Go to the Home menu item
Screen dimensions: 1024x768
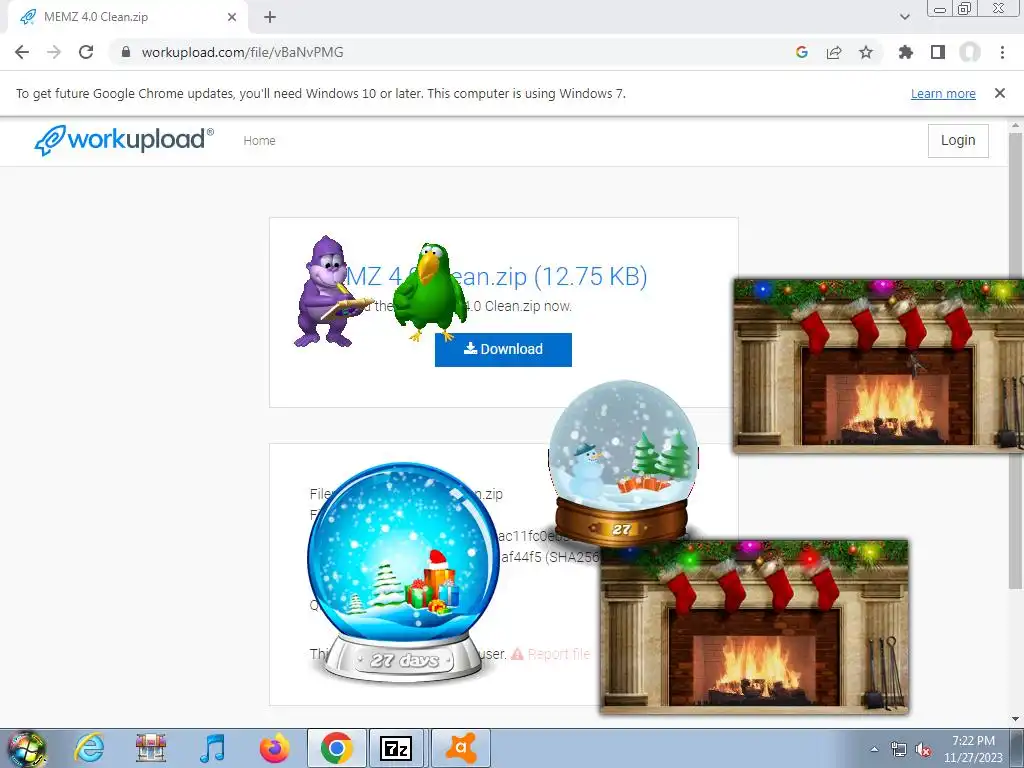259,140
